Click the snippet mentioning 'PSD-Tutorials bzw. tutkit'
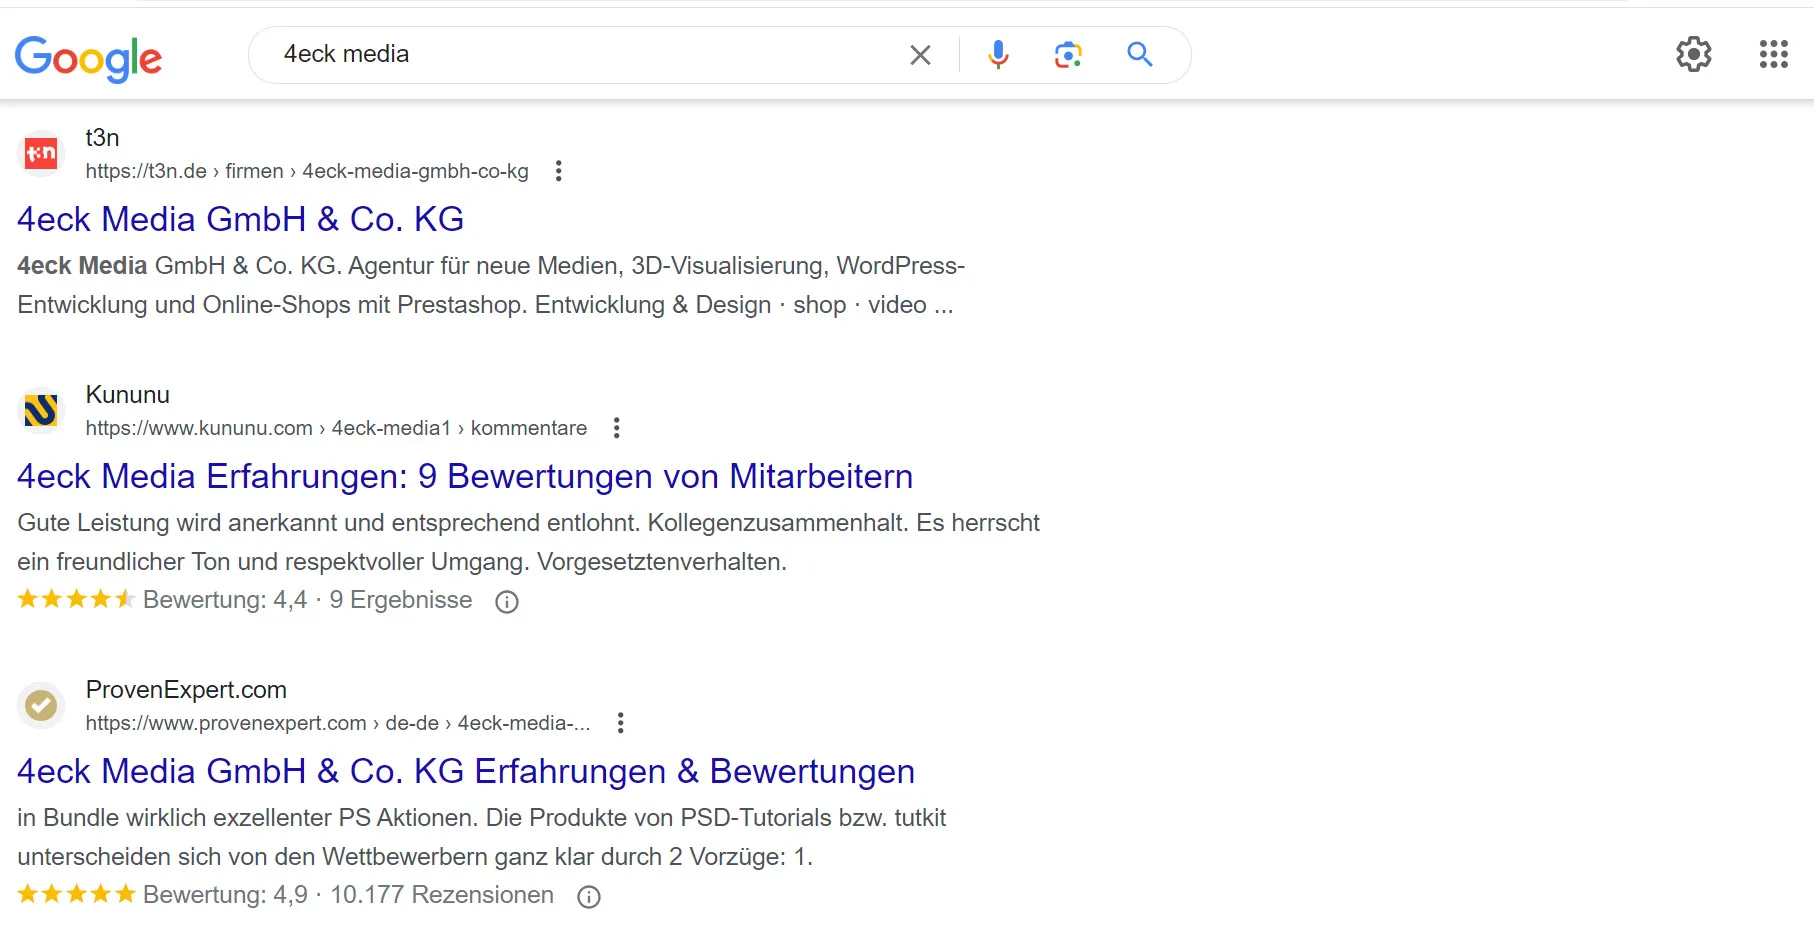 coord(481,837)
